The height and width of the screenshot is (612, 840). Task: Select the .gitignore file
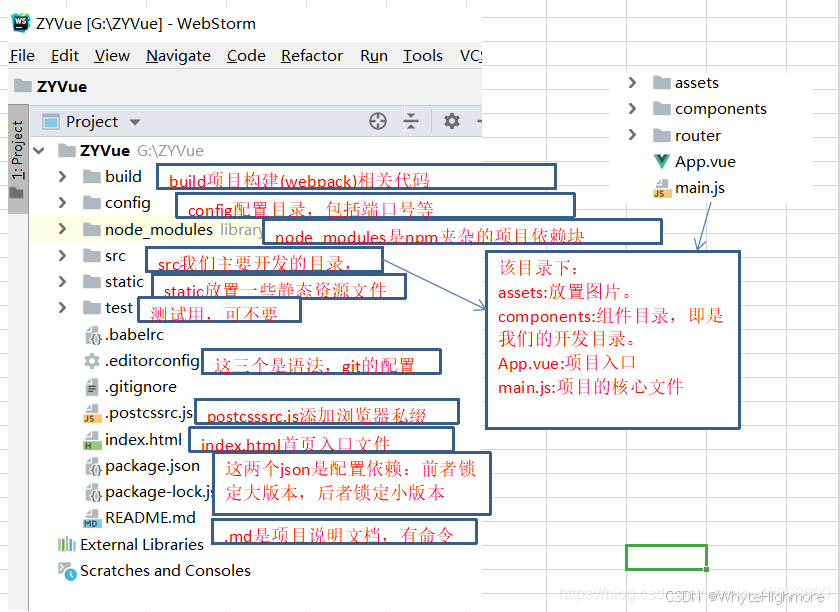[x=141, y=387]
